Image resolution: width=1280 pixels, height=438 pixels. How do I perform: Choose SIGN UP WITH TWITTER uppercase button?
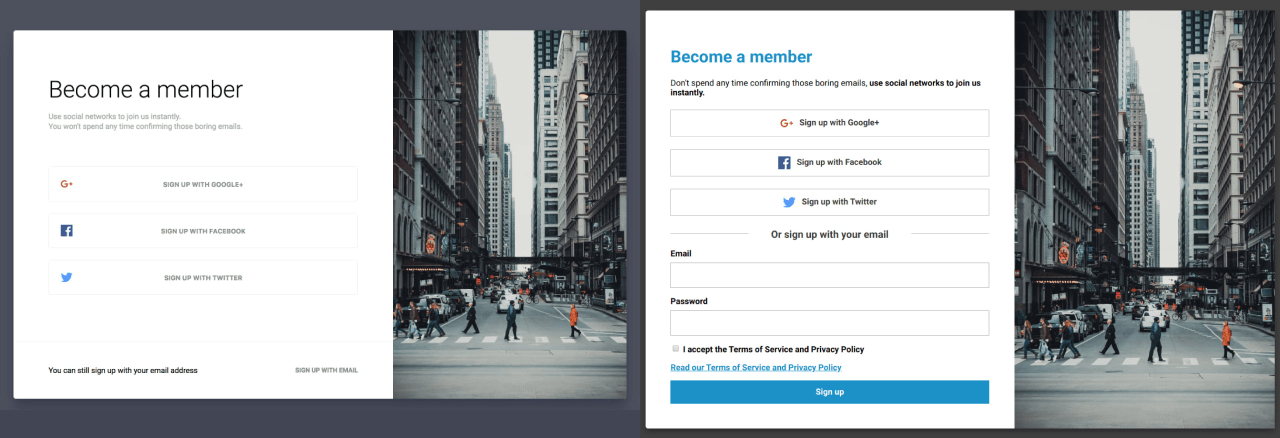(203, 277)
